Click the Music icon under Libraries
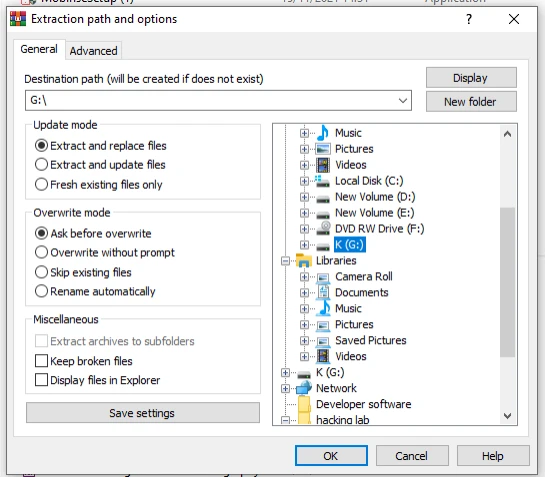Viewport: 546px width, 478px height. click(323, 308)
